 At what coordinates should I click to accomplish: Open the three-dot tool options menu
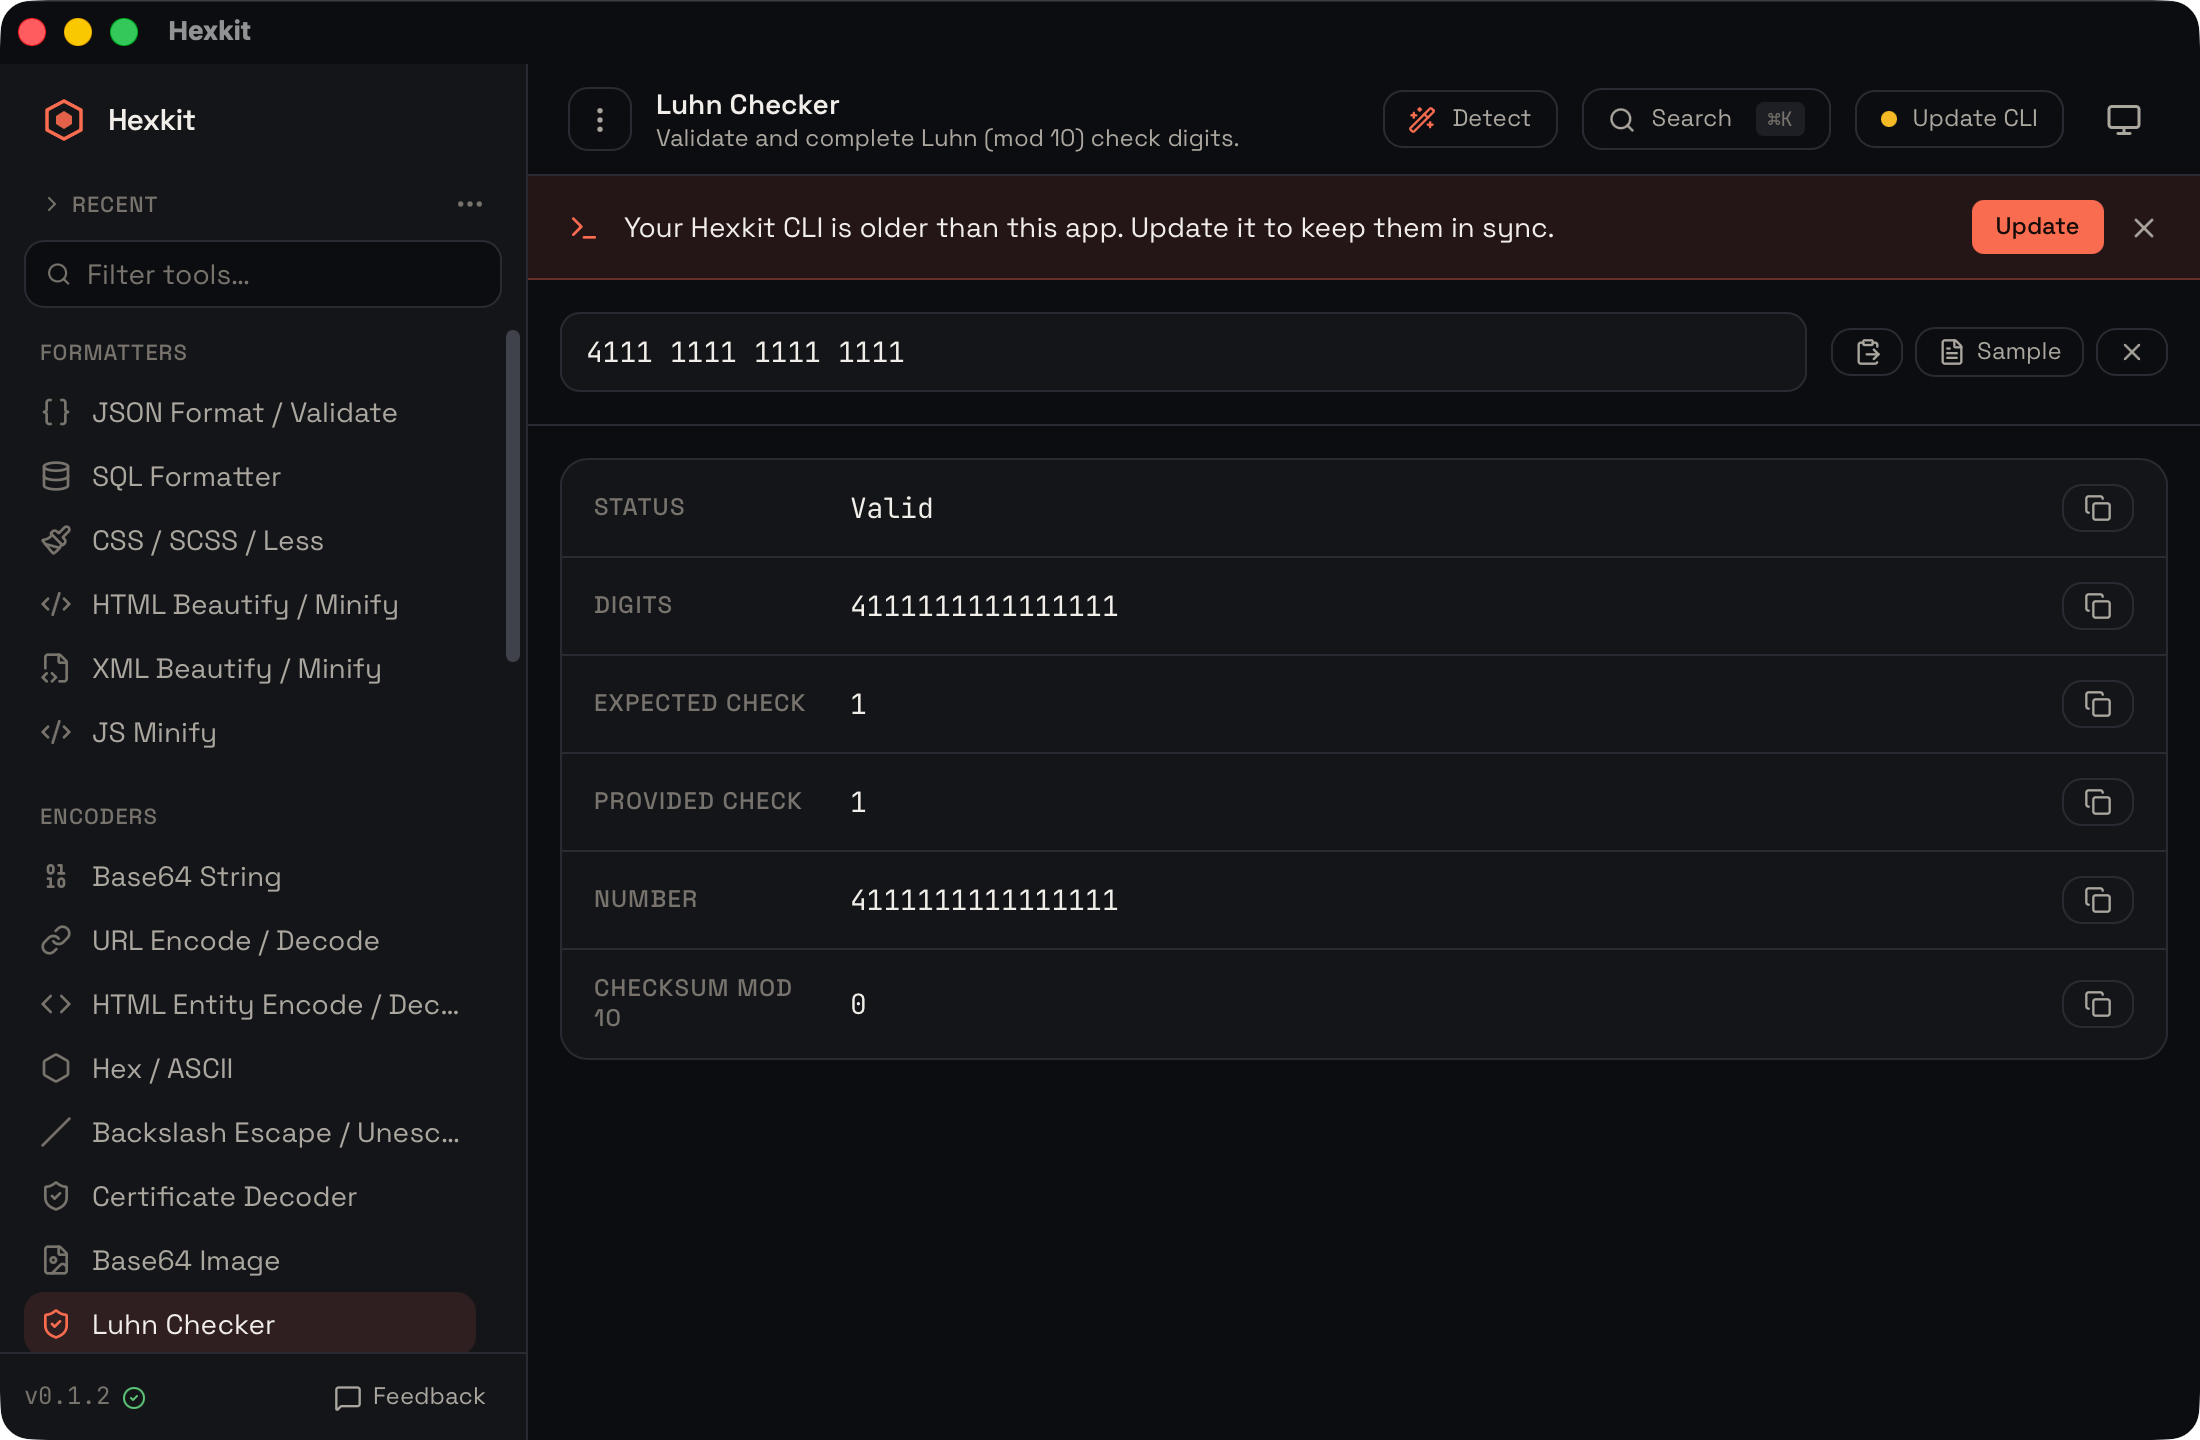[x=600, y=120]
